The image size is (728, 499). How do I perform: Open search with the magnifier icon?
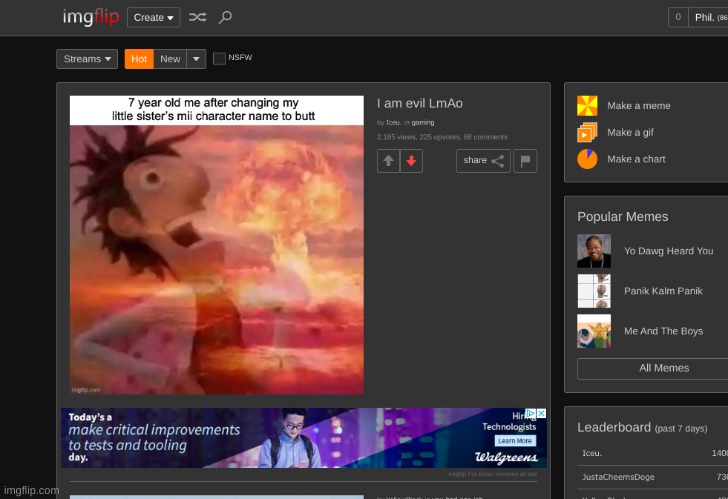225,18
